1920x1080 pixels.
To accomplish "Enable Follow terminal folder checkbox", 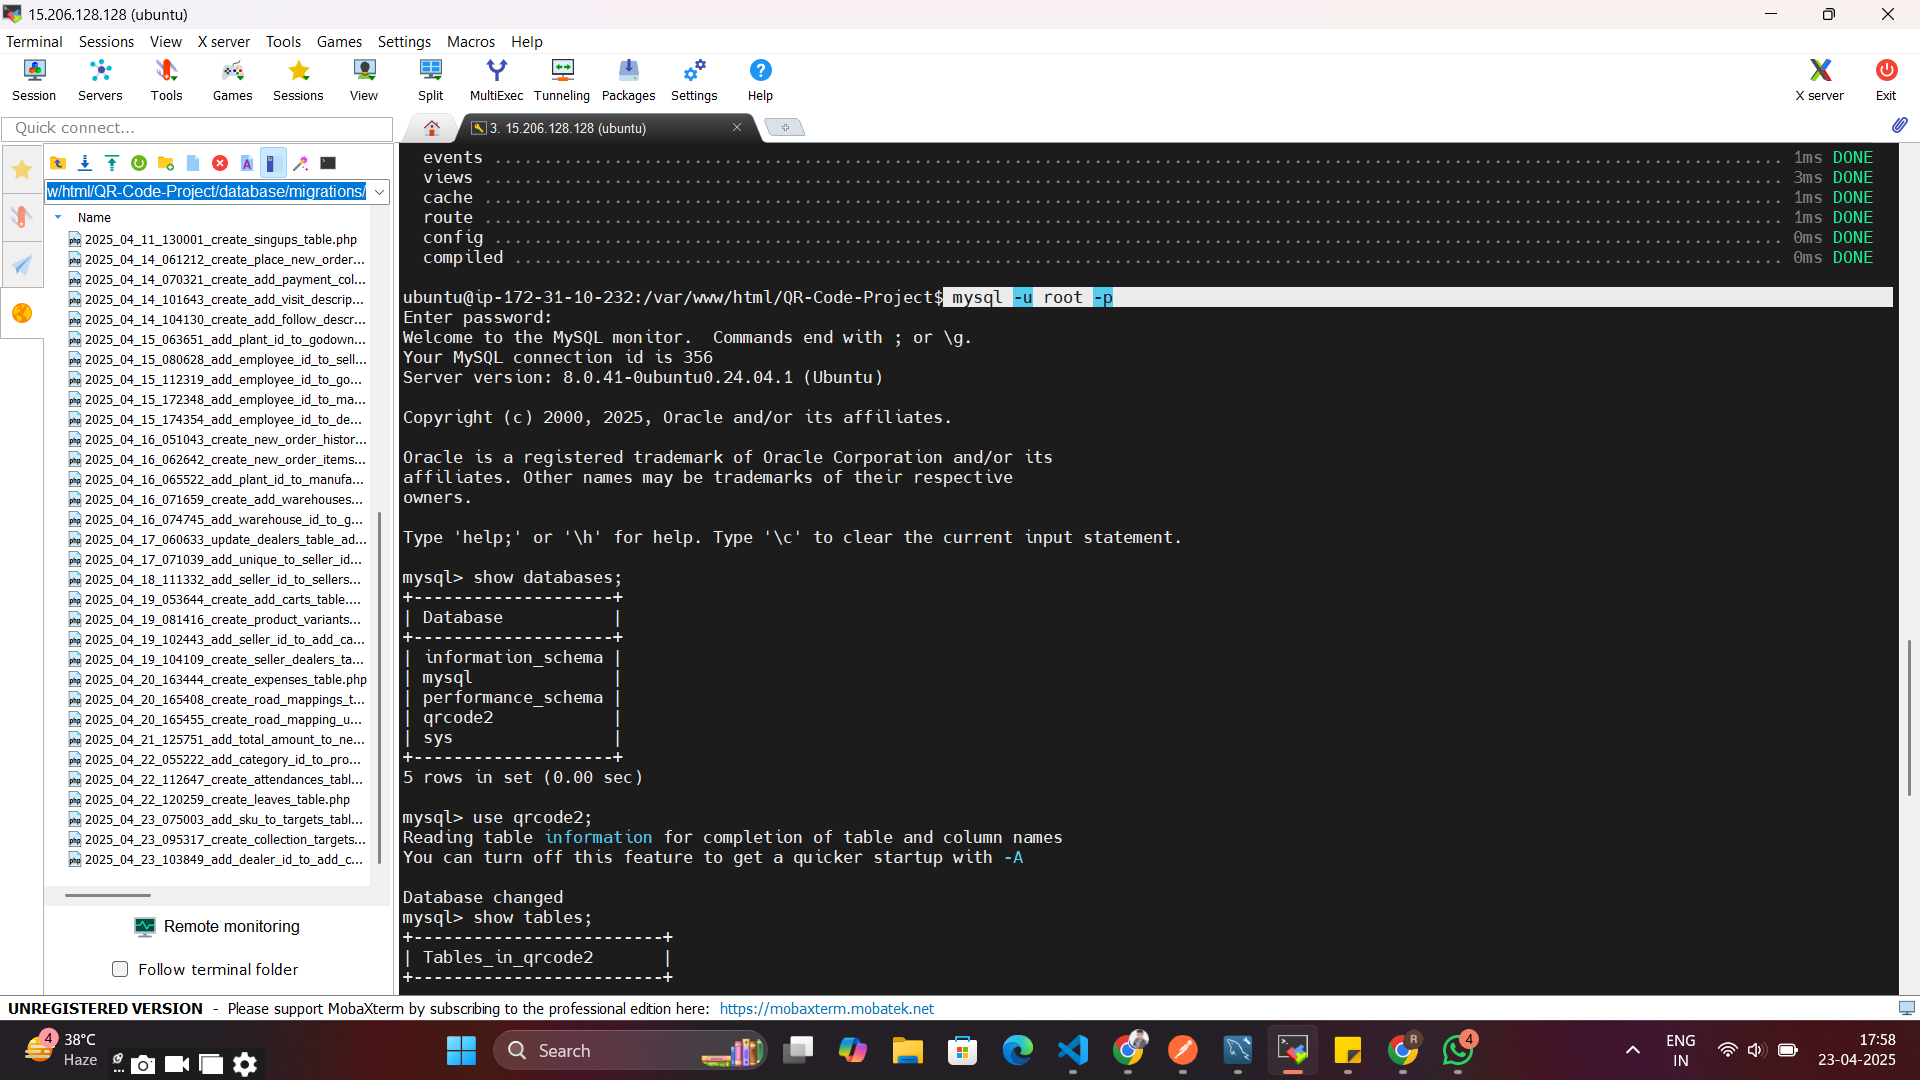I will [120, 969].
